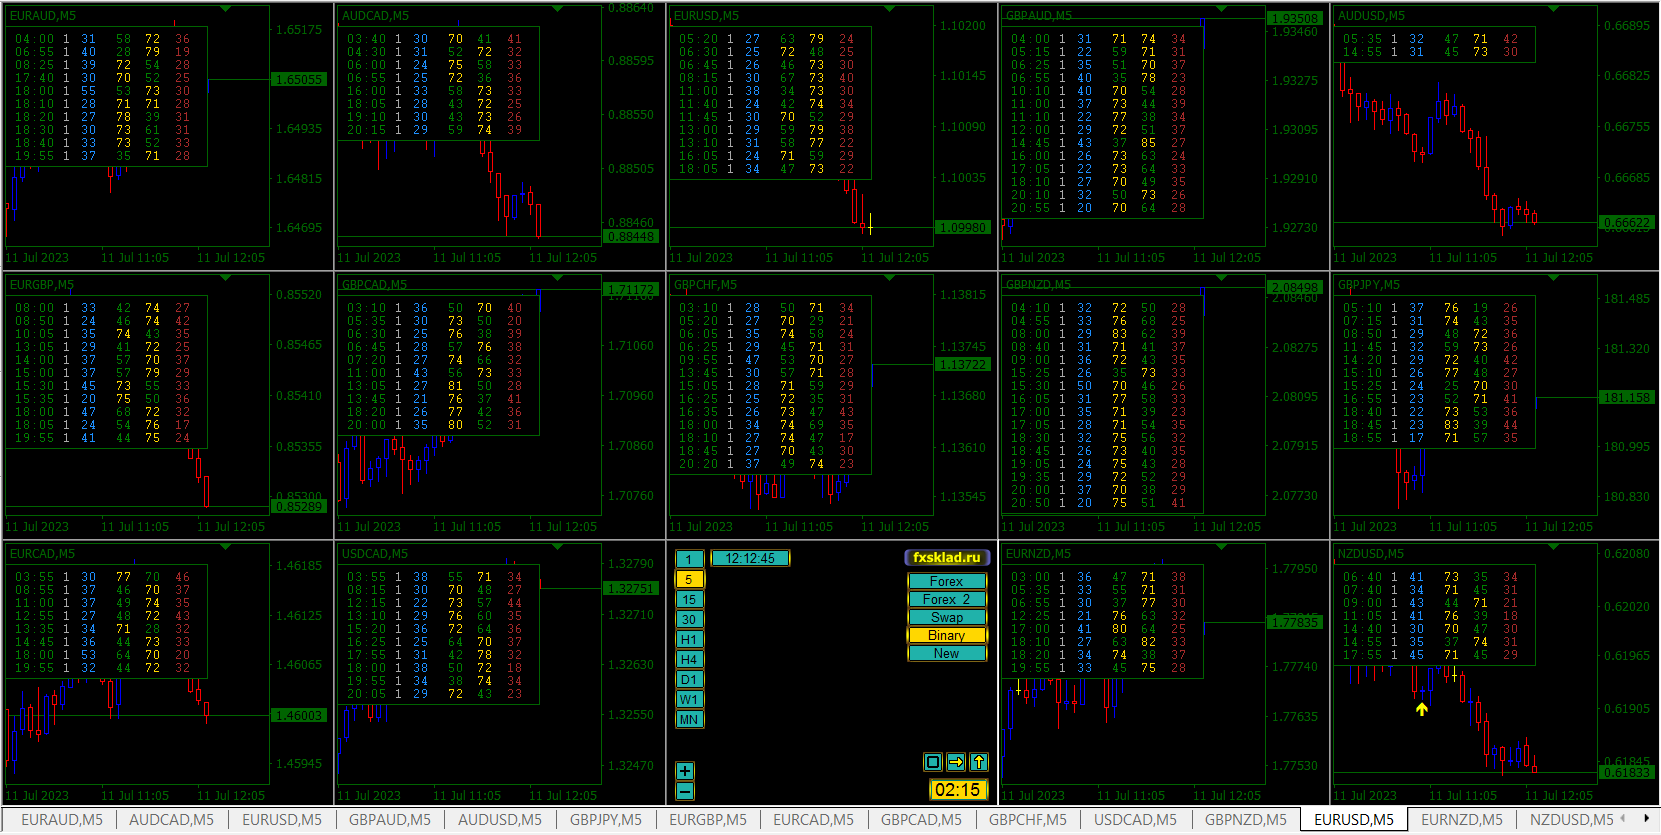Click the Swap button

click(x=946, y=617)
